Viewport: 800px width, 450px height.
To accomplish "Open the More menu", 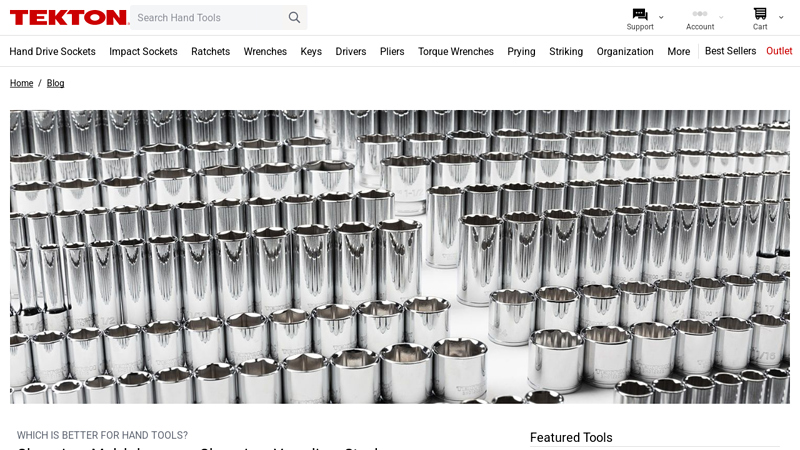I will tap(679, 52).
